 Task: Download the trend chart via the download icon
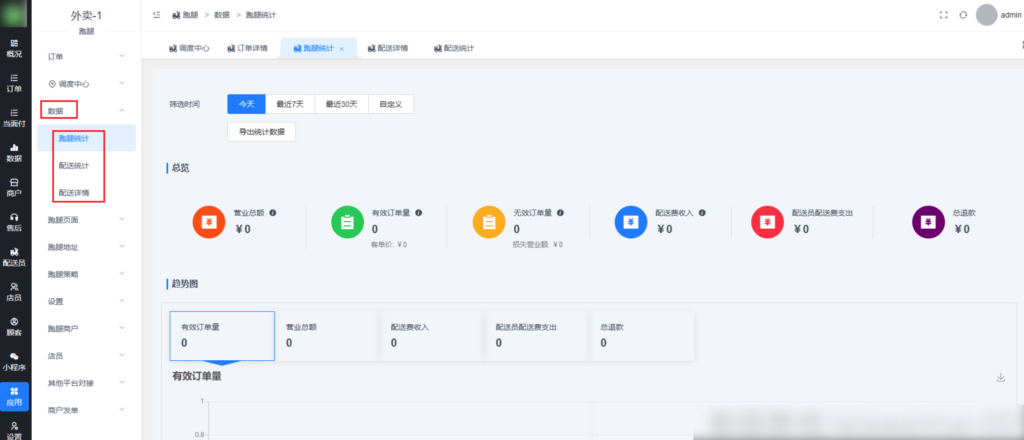(x=1000, y=377)
